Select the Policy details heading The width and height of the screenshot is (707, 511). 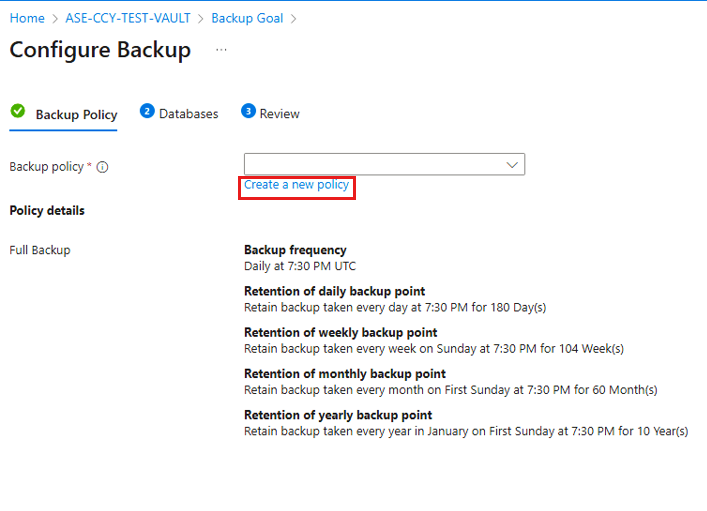[47, 211]
